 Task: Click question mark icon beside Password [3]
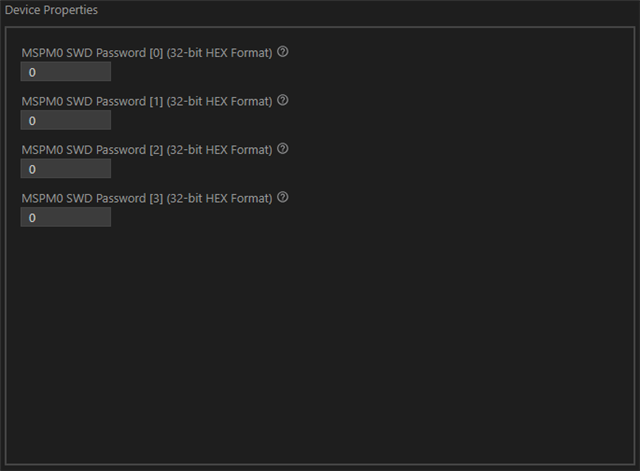(282, 198)
